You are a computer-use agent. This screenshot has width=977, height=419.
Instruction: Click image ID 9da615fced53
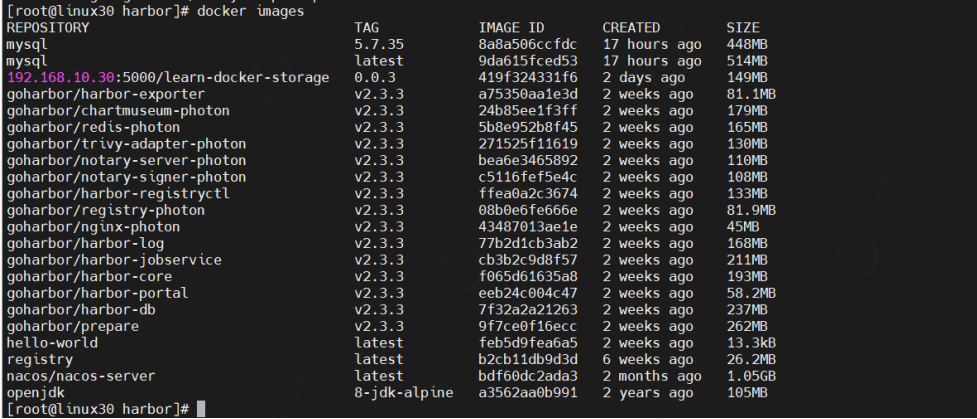point(528,61)
